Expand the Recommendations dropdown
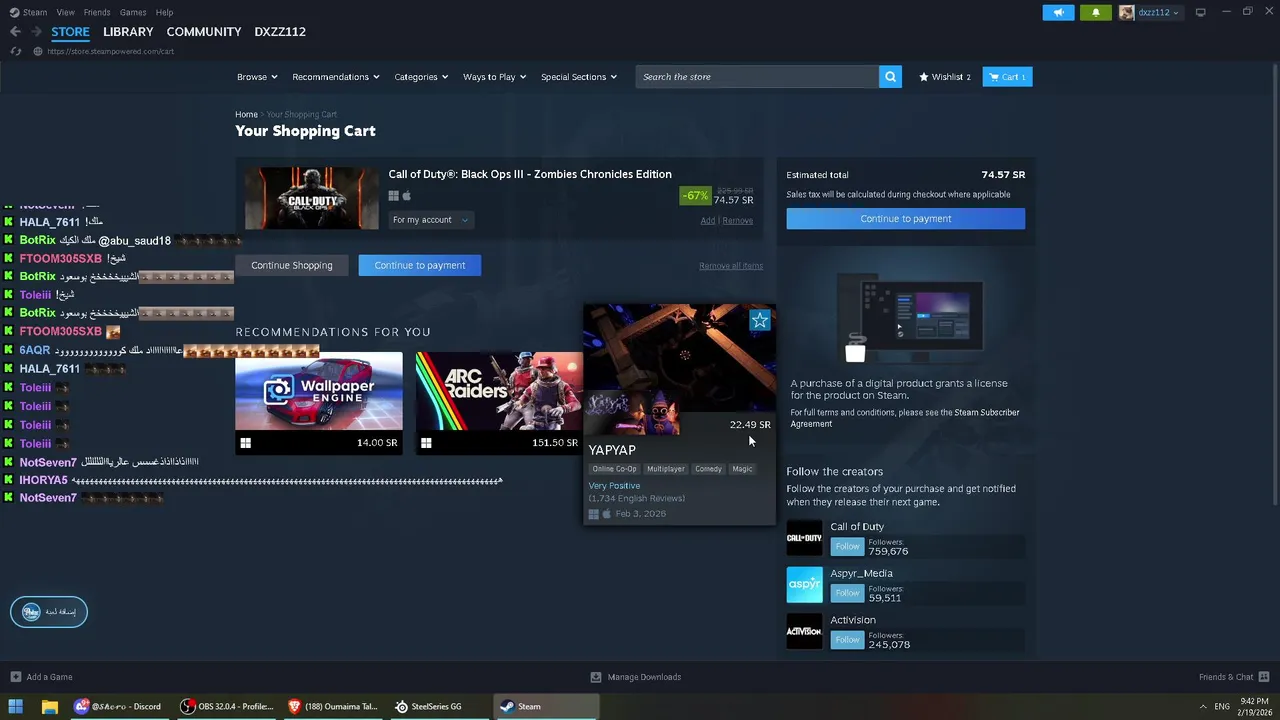Screen dimensions: 1280x720 click(336, 77)
